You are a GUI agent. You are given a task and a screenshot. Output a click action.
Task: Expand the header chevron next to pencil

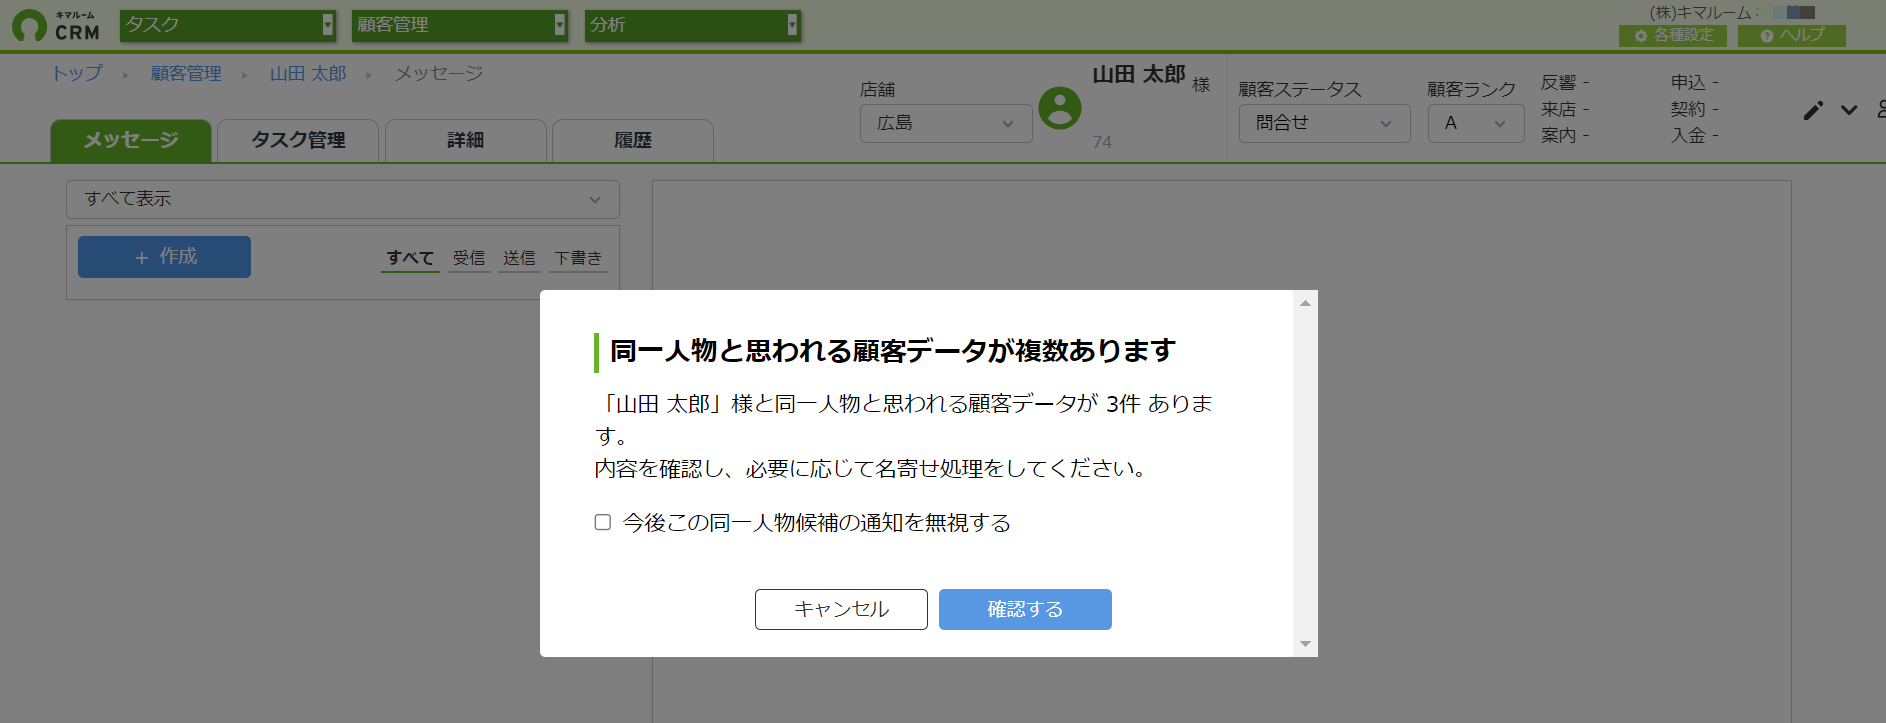point(1849,110)
